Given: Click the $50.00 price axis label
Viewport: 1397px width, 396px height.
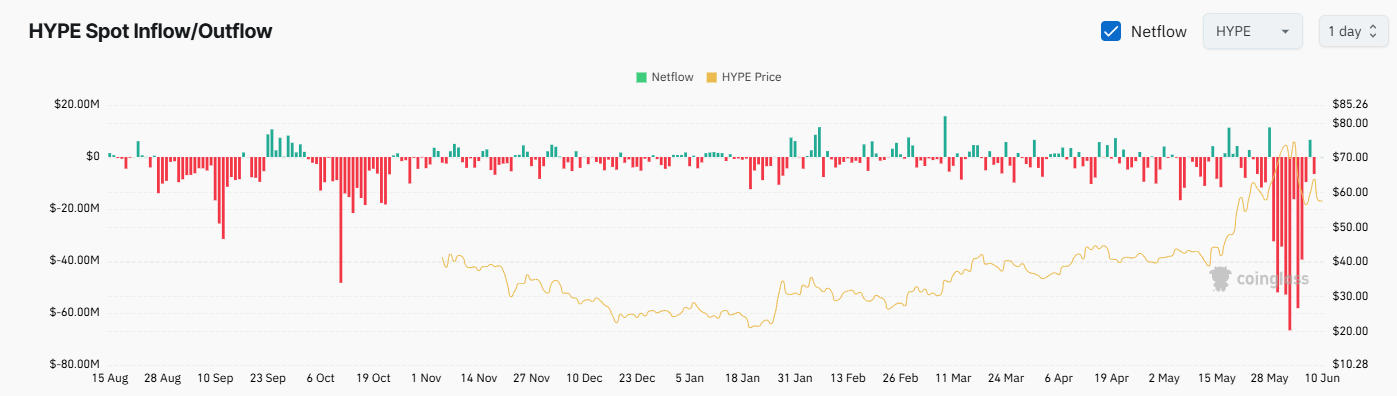Looking at the screenshot, I should pyautogui.click(x=1350, y=227).
